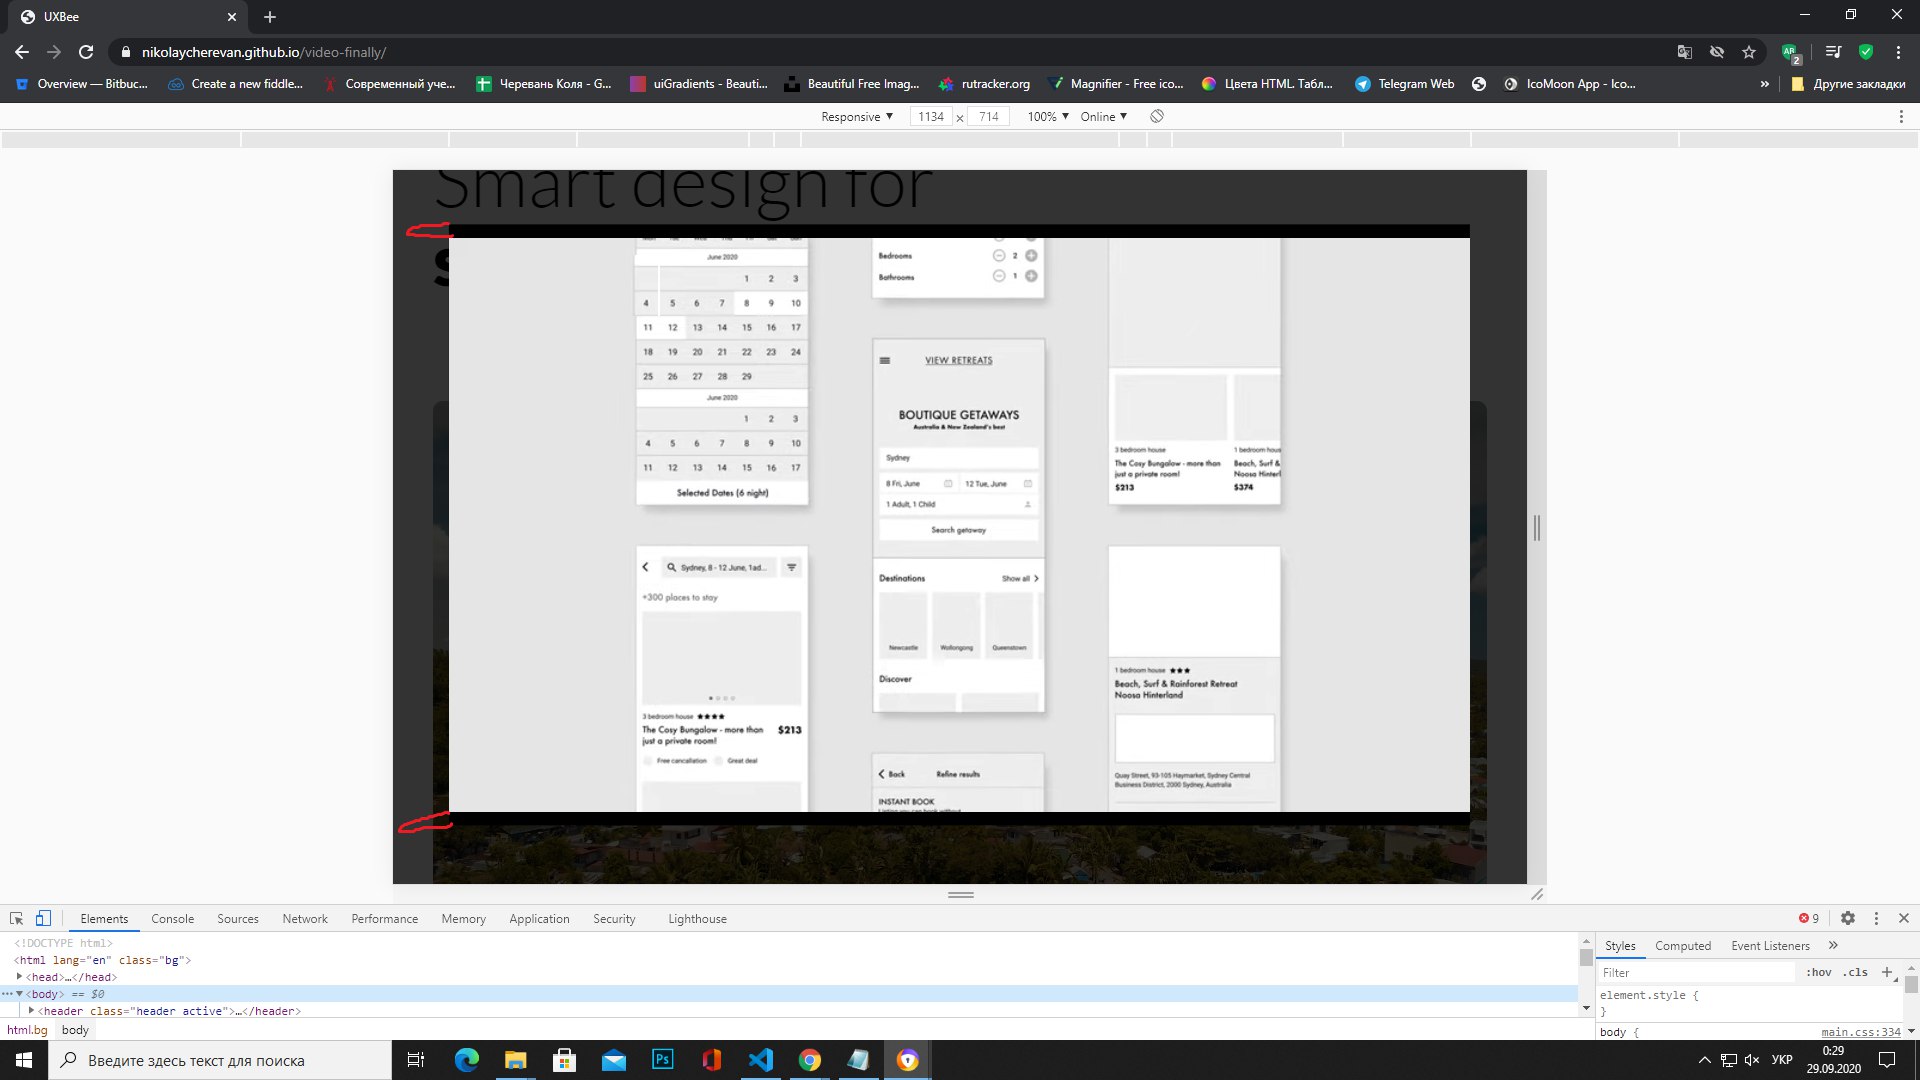Screen dimensions: 1920x1080
Task: Open the Windows Start menu
Action: pos(24,1060)
